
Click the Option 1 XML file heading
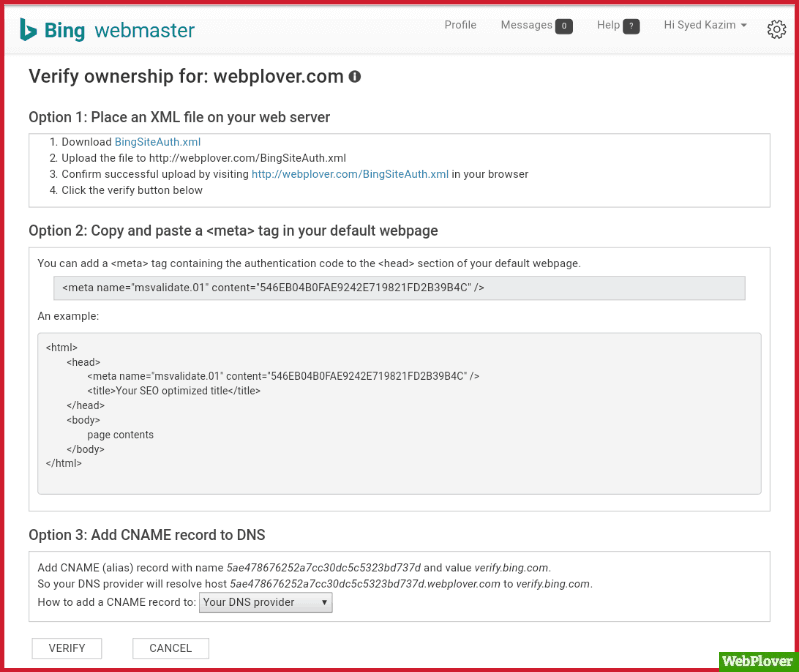click(179, 117)
